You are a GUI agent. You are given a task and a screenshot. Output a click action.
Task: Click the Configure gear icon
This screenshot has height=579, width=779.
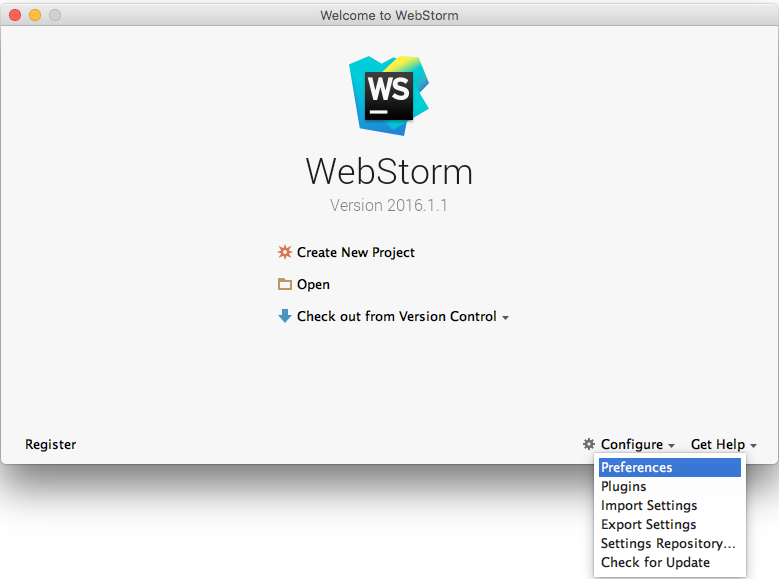tap(589, 444)
